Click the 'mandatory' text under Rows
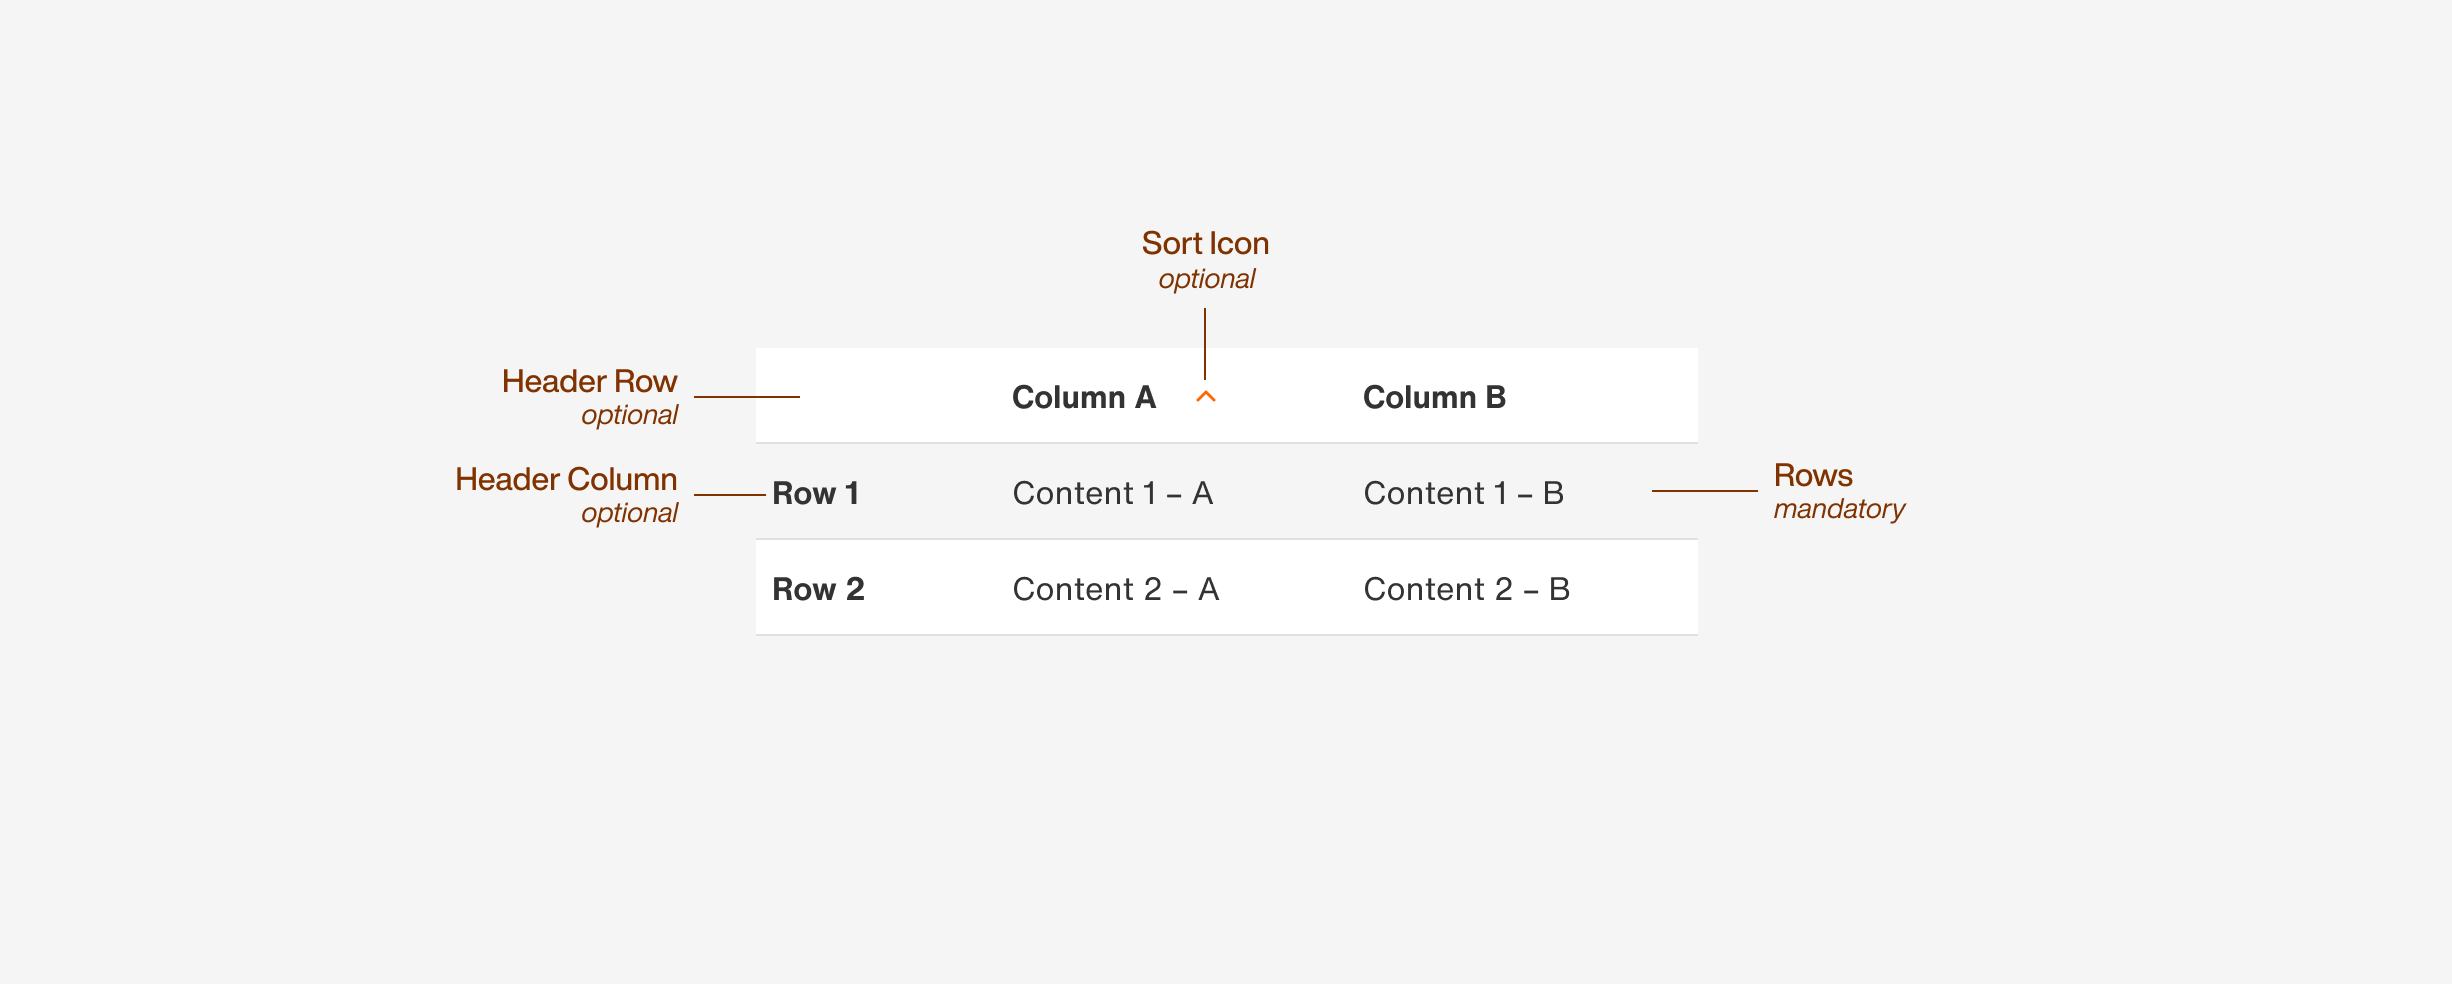 point(1839,509)
